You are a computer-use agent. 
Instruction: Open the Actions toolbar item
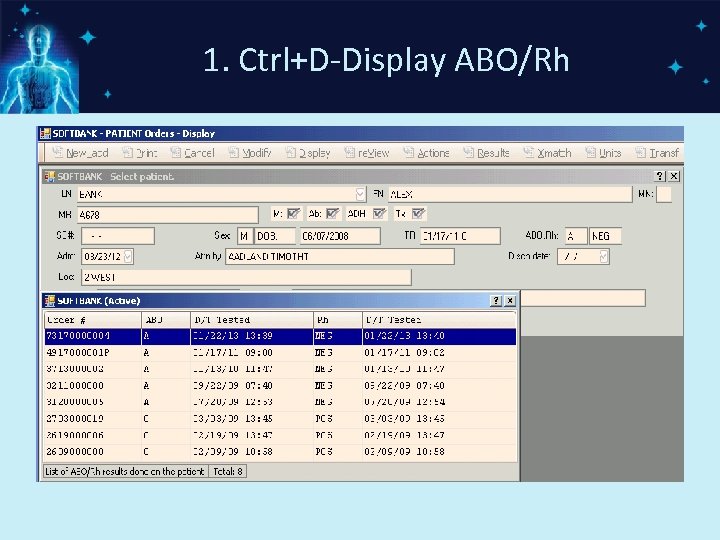coord(426,153)
